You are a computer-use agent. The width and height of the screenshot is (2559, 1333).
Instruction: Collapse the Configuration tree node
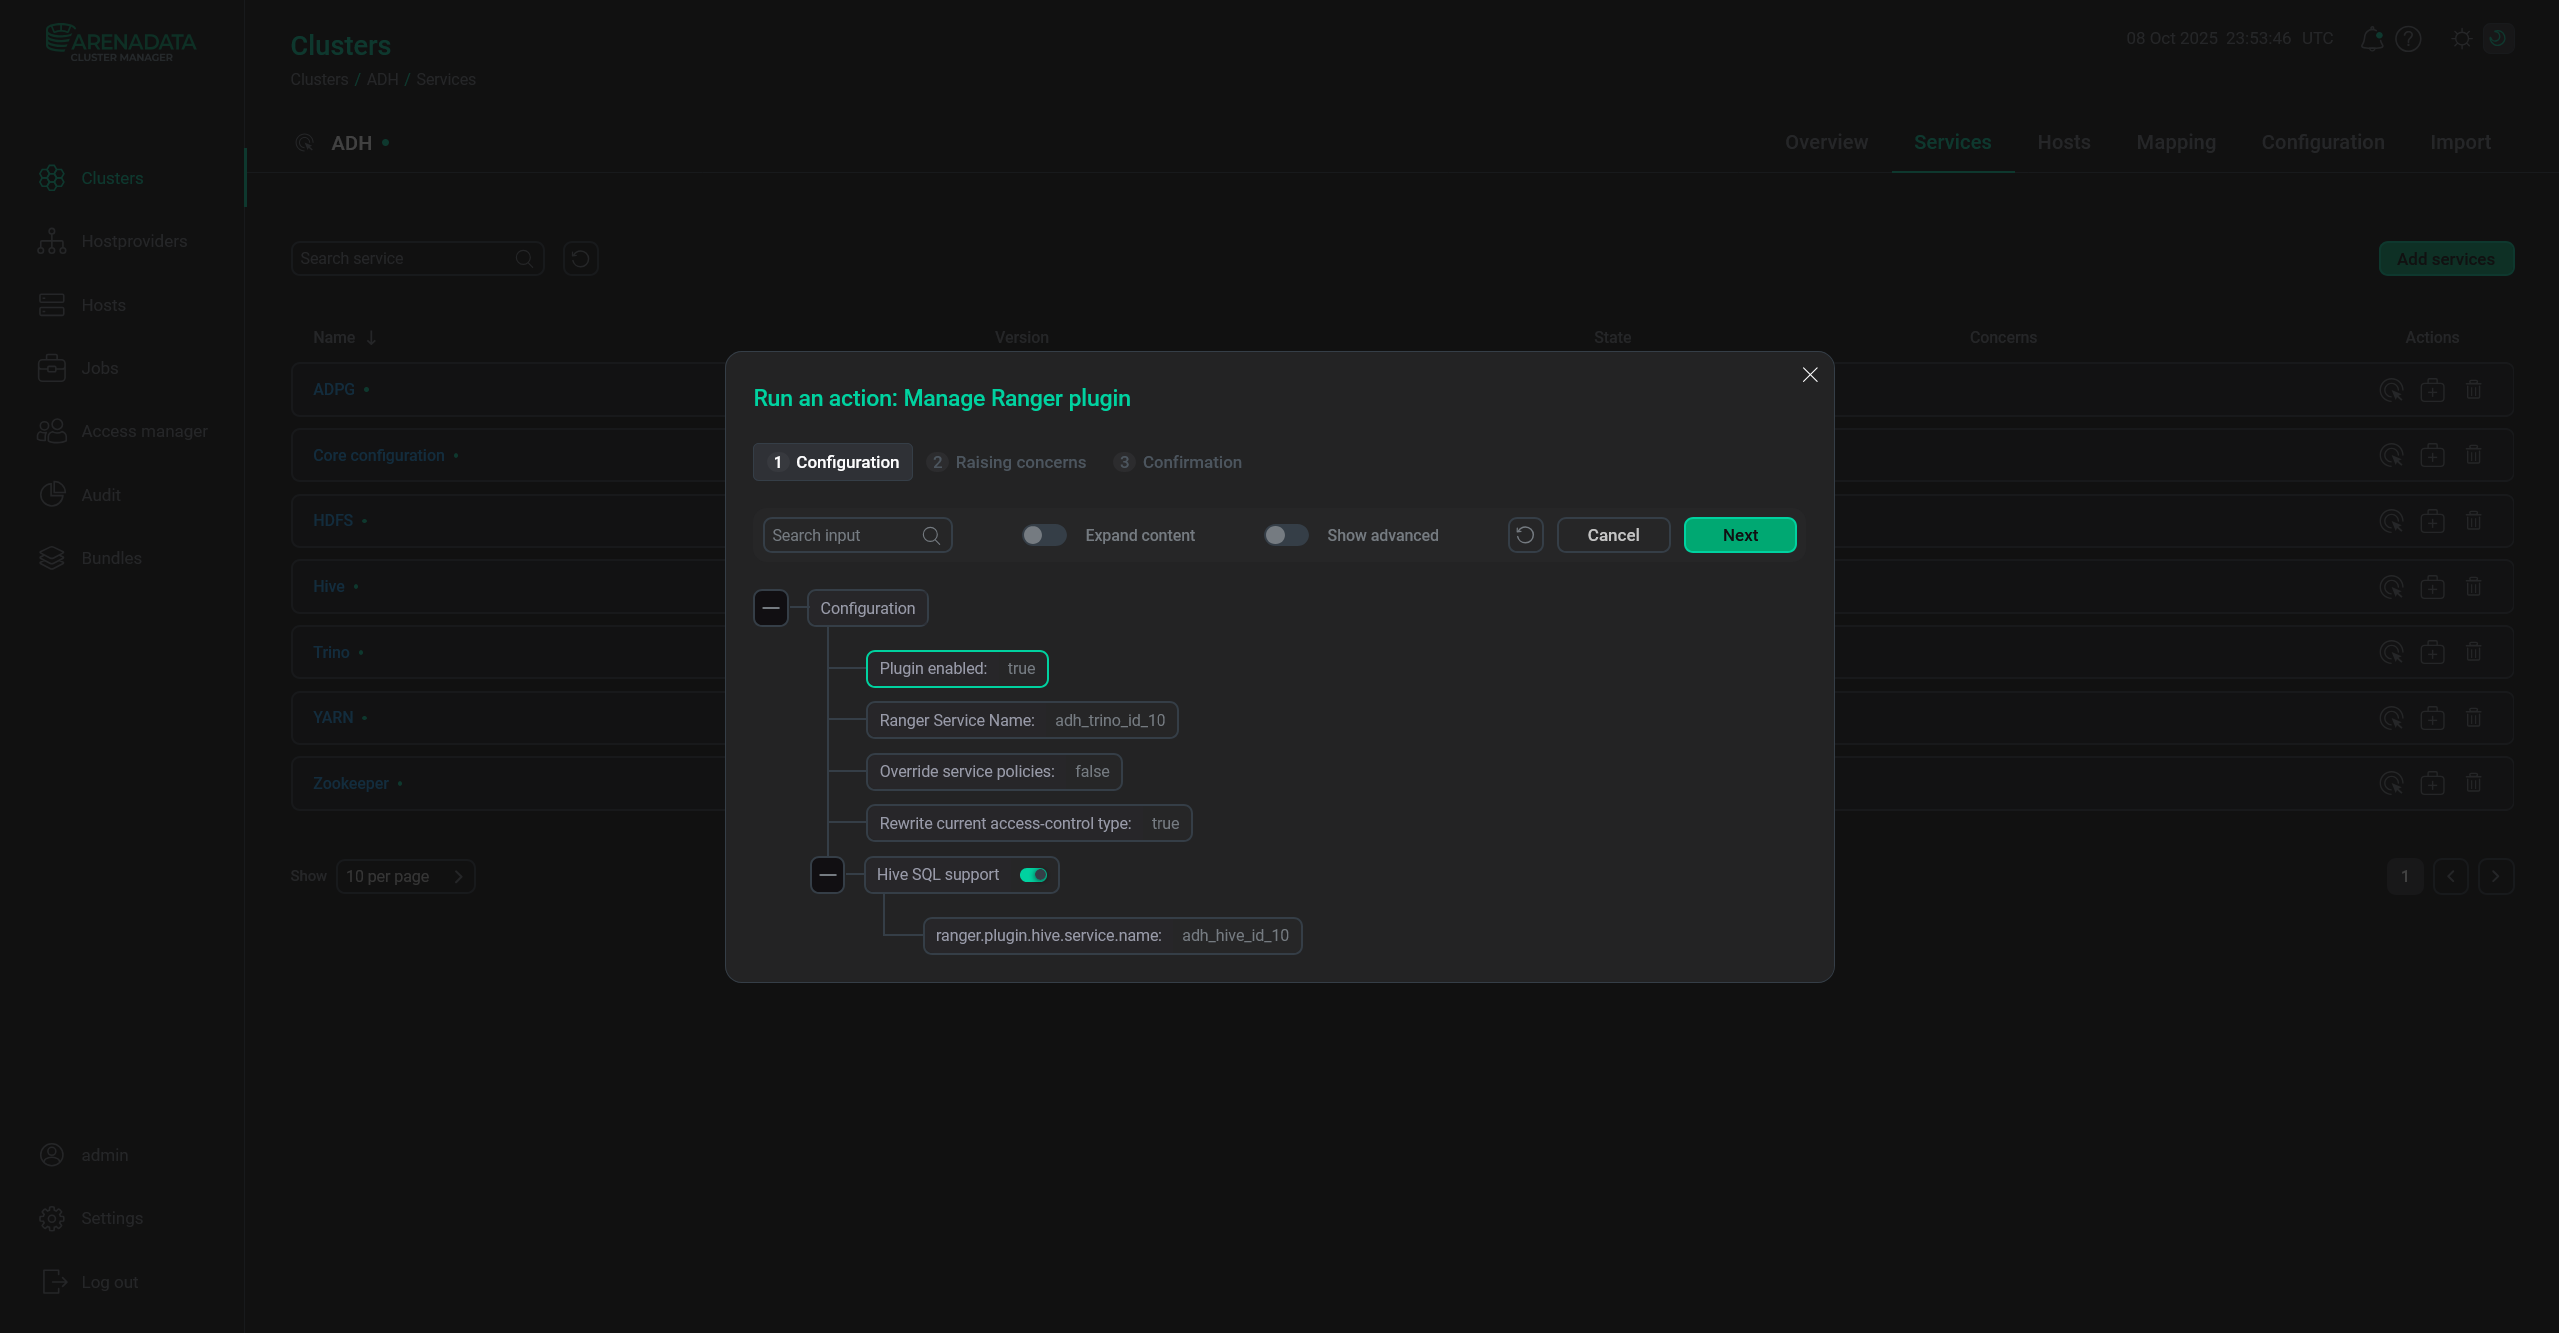click(x=770, y=607)
